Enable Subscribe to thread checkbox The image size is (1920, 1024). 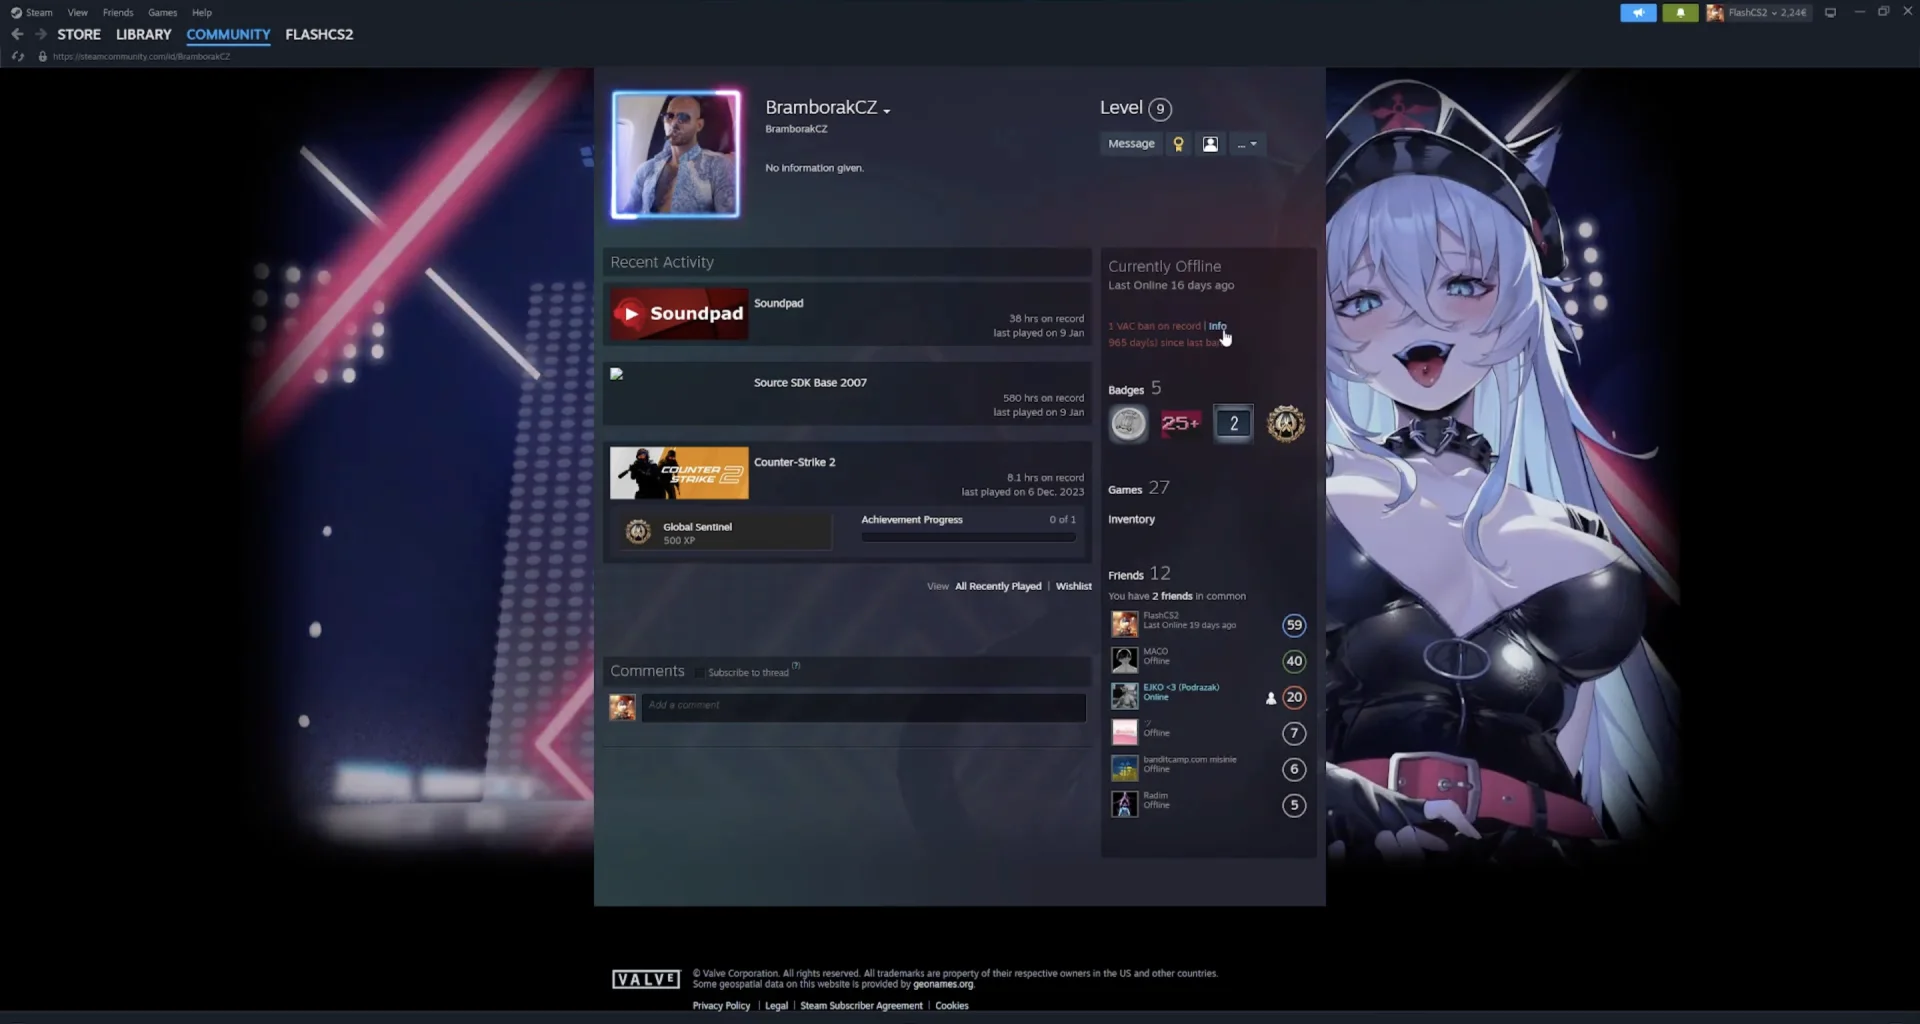[700, 673]
